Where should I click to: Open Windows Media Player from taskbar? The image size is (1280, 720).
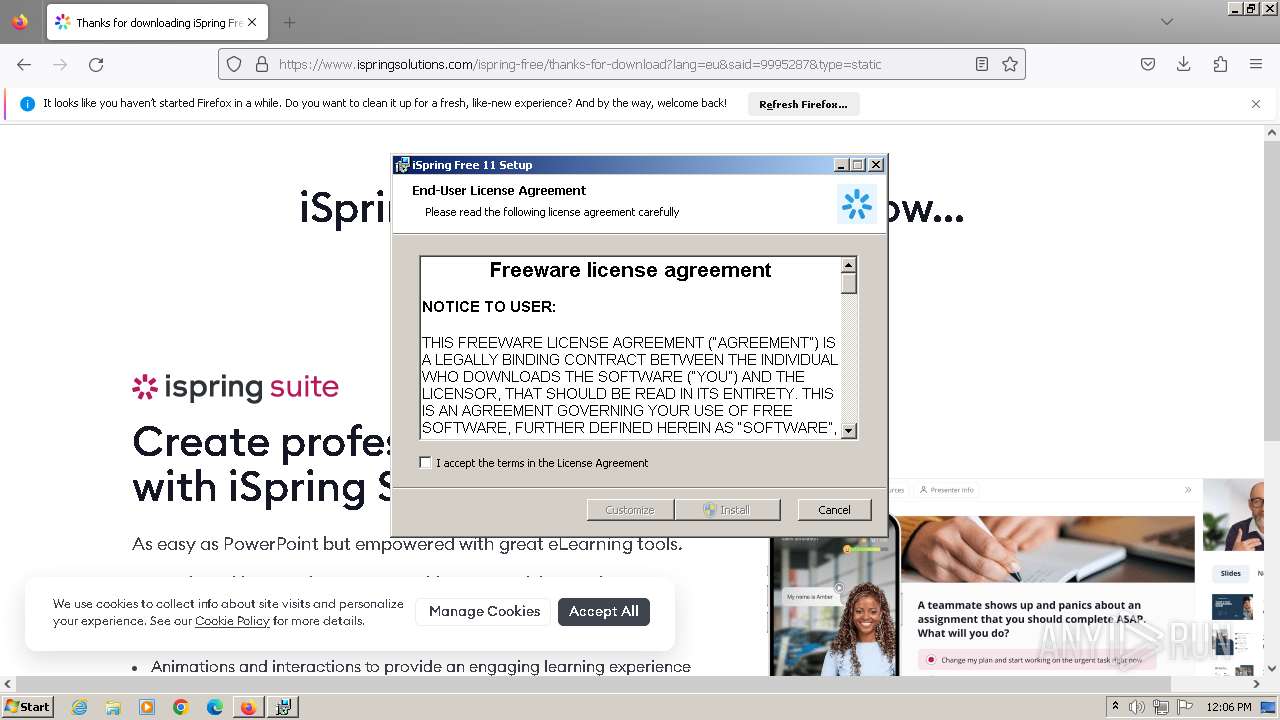147,707
